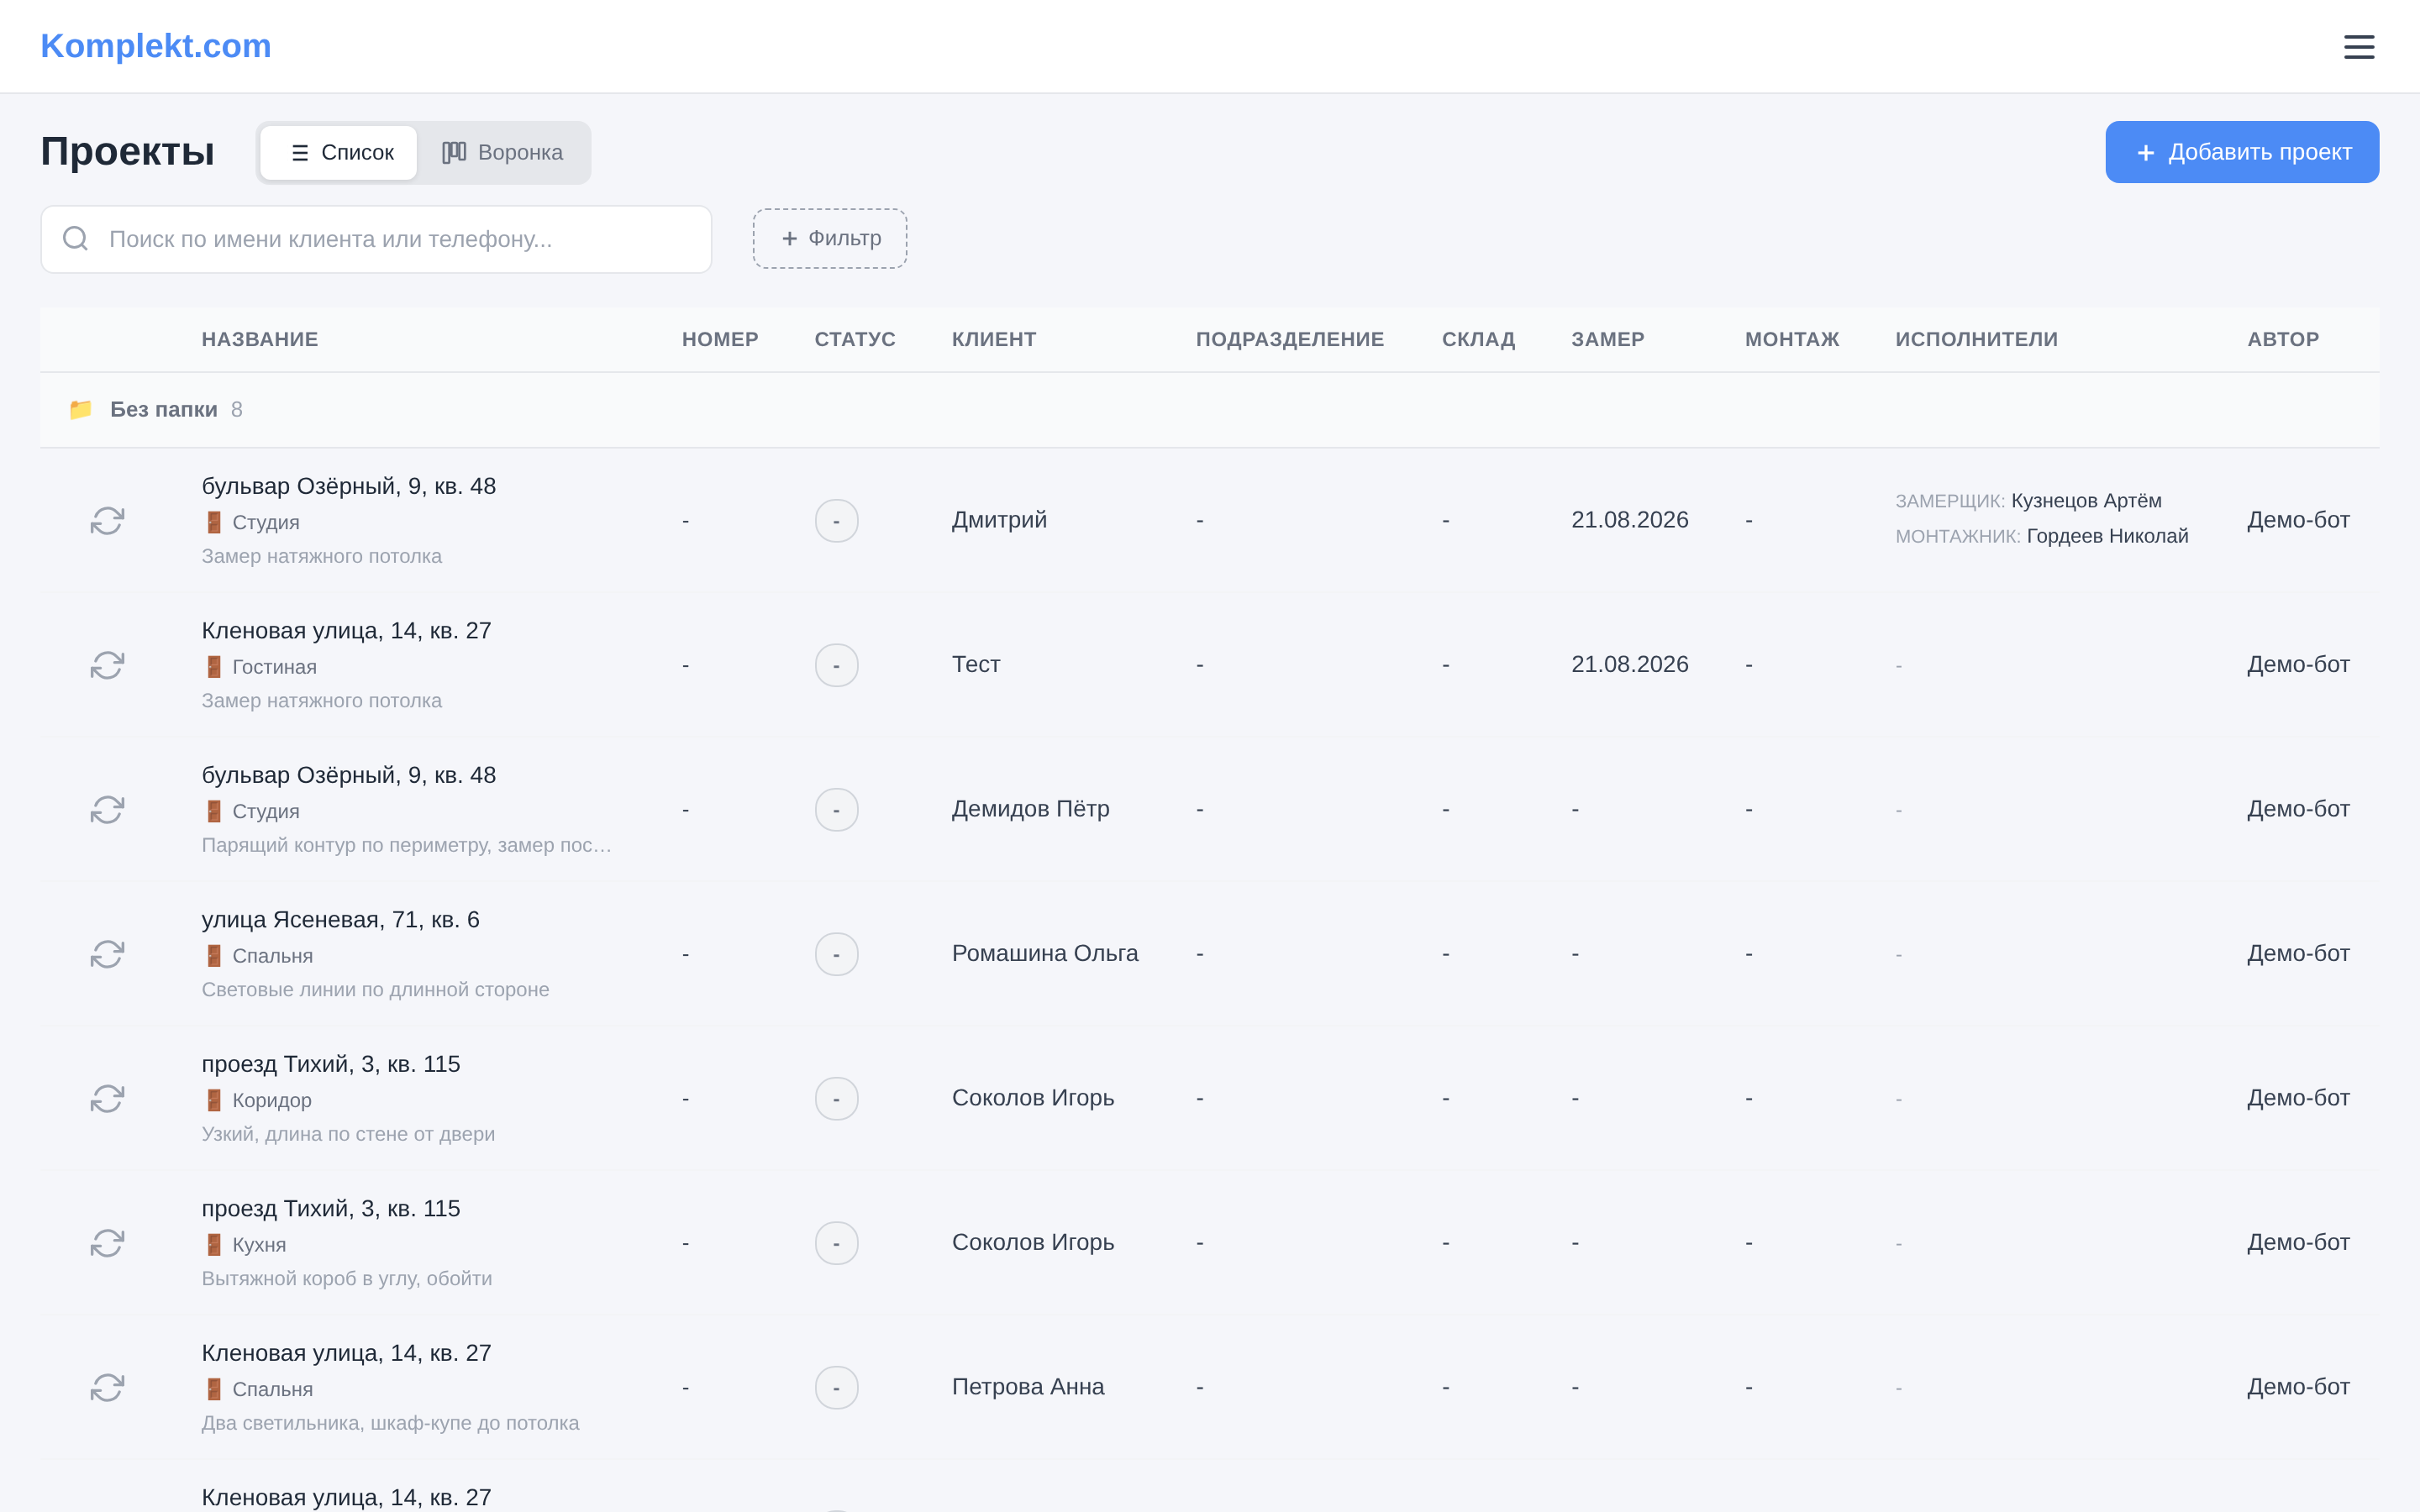The image size is (2420, 1512).
Task: Click the sync icon in the Кухня row
Action: (107, 1243)
